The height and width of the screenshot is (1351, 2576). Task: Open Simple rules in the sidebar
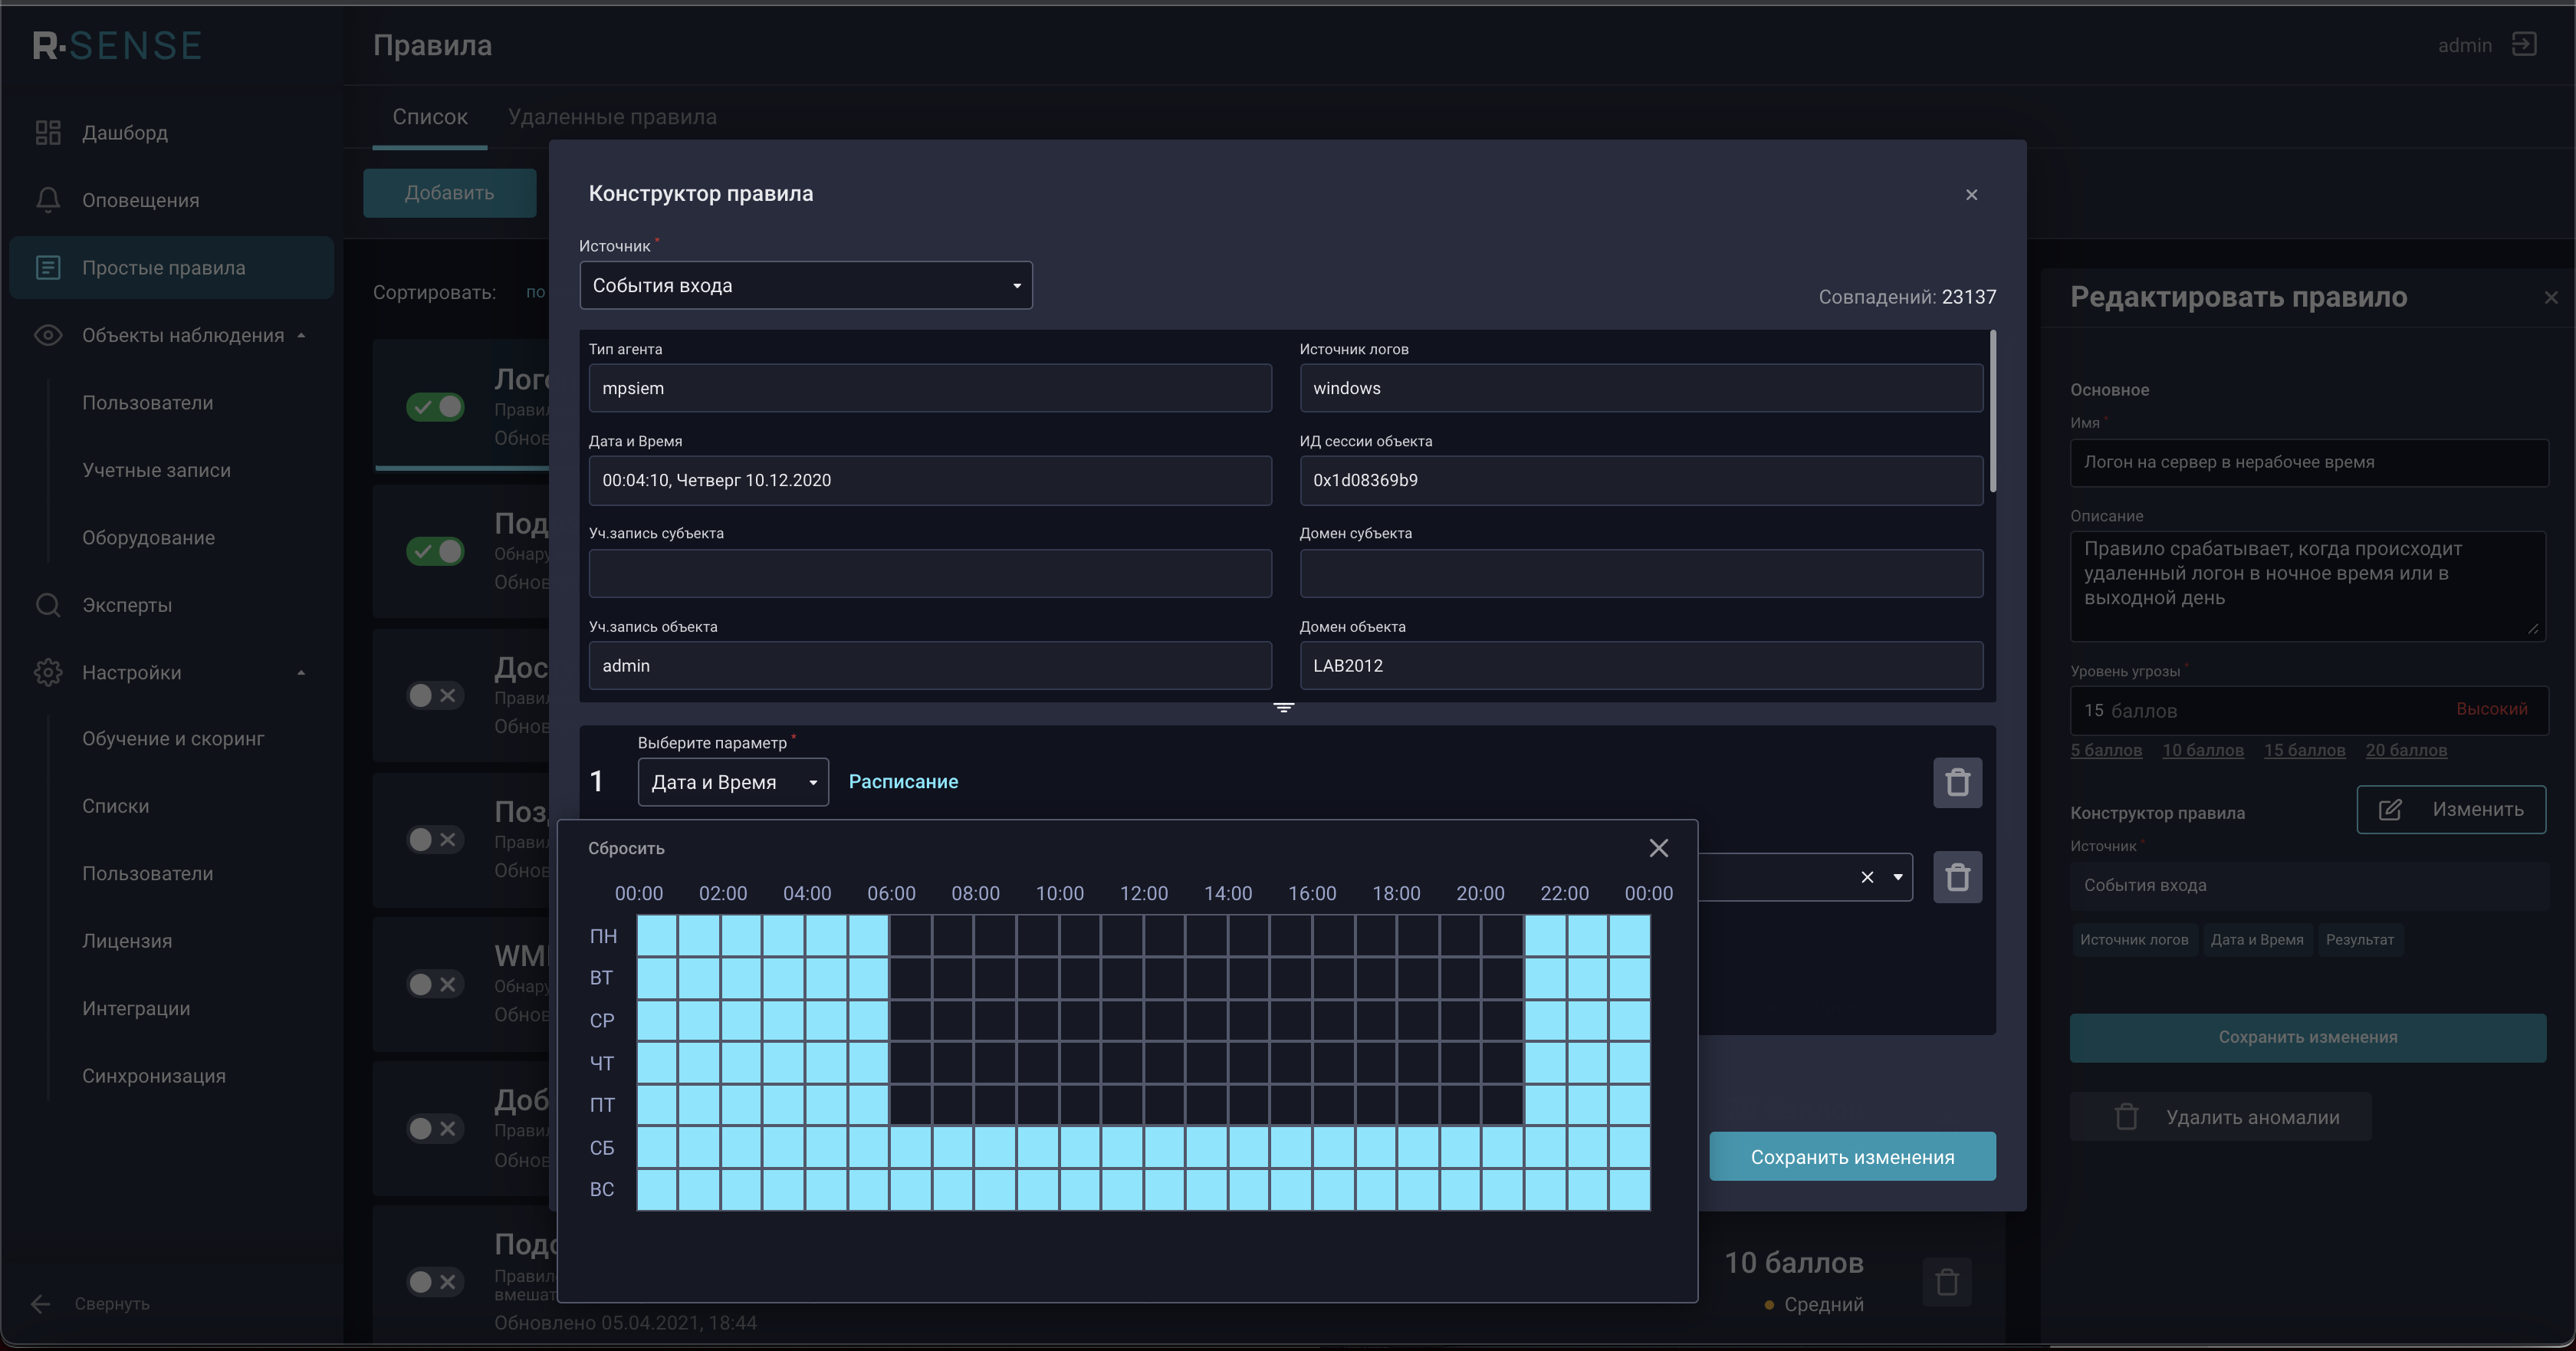click(164, 268)
